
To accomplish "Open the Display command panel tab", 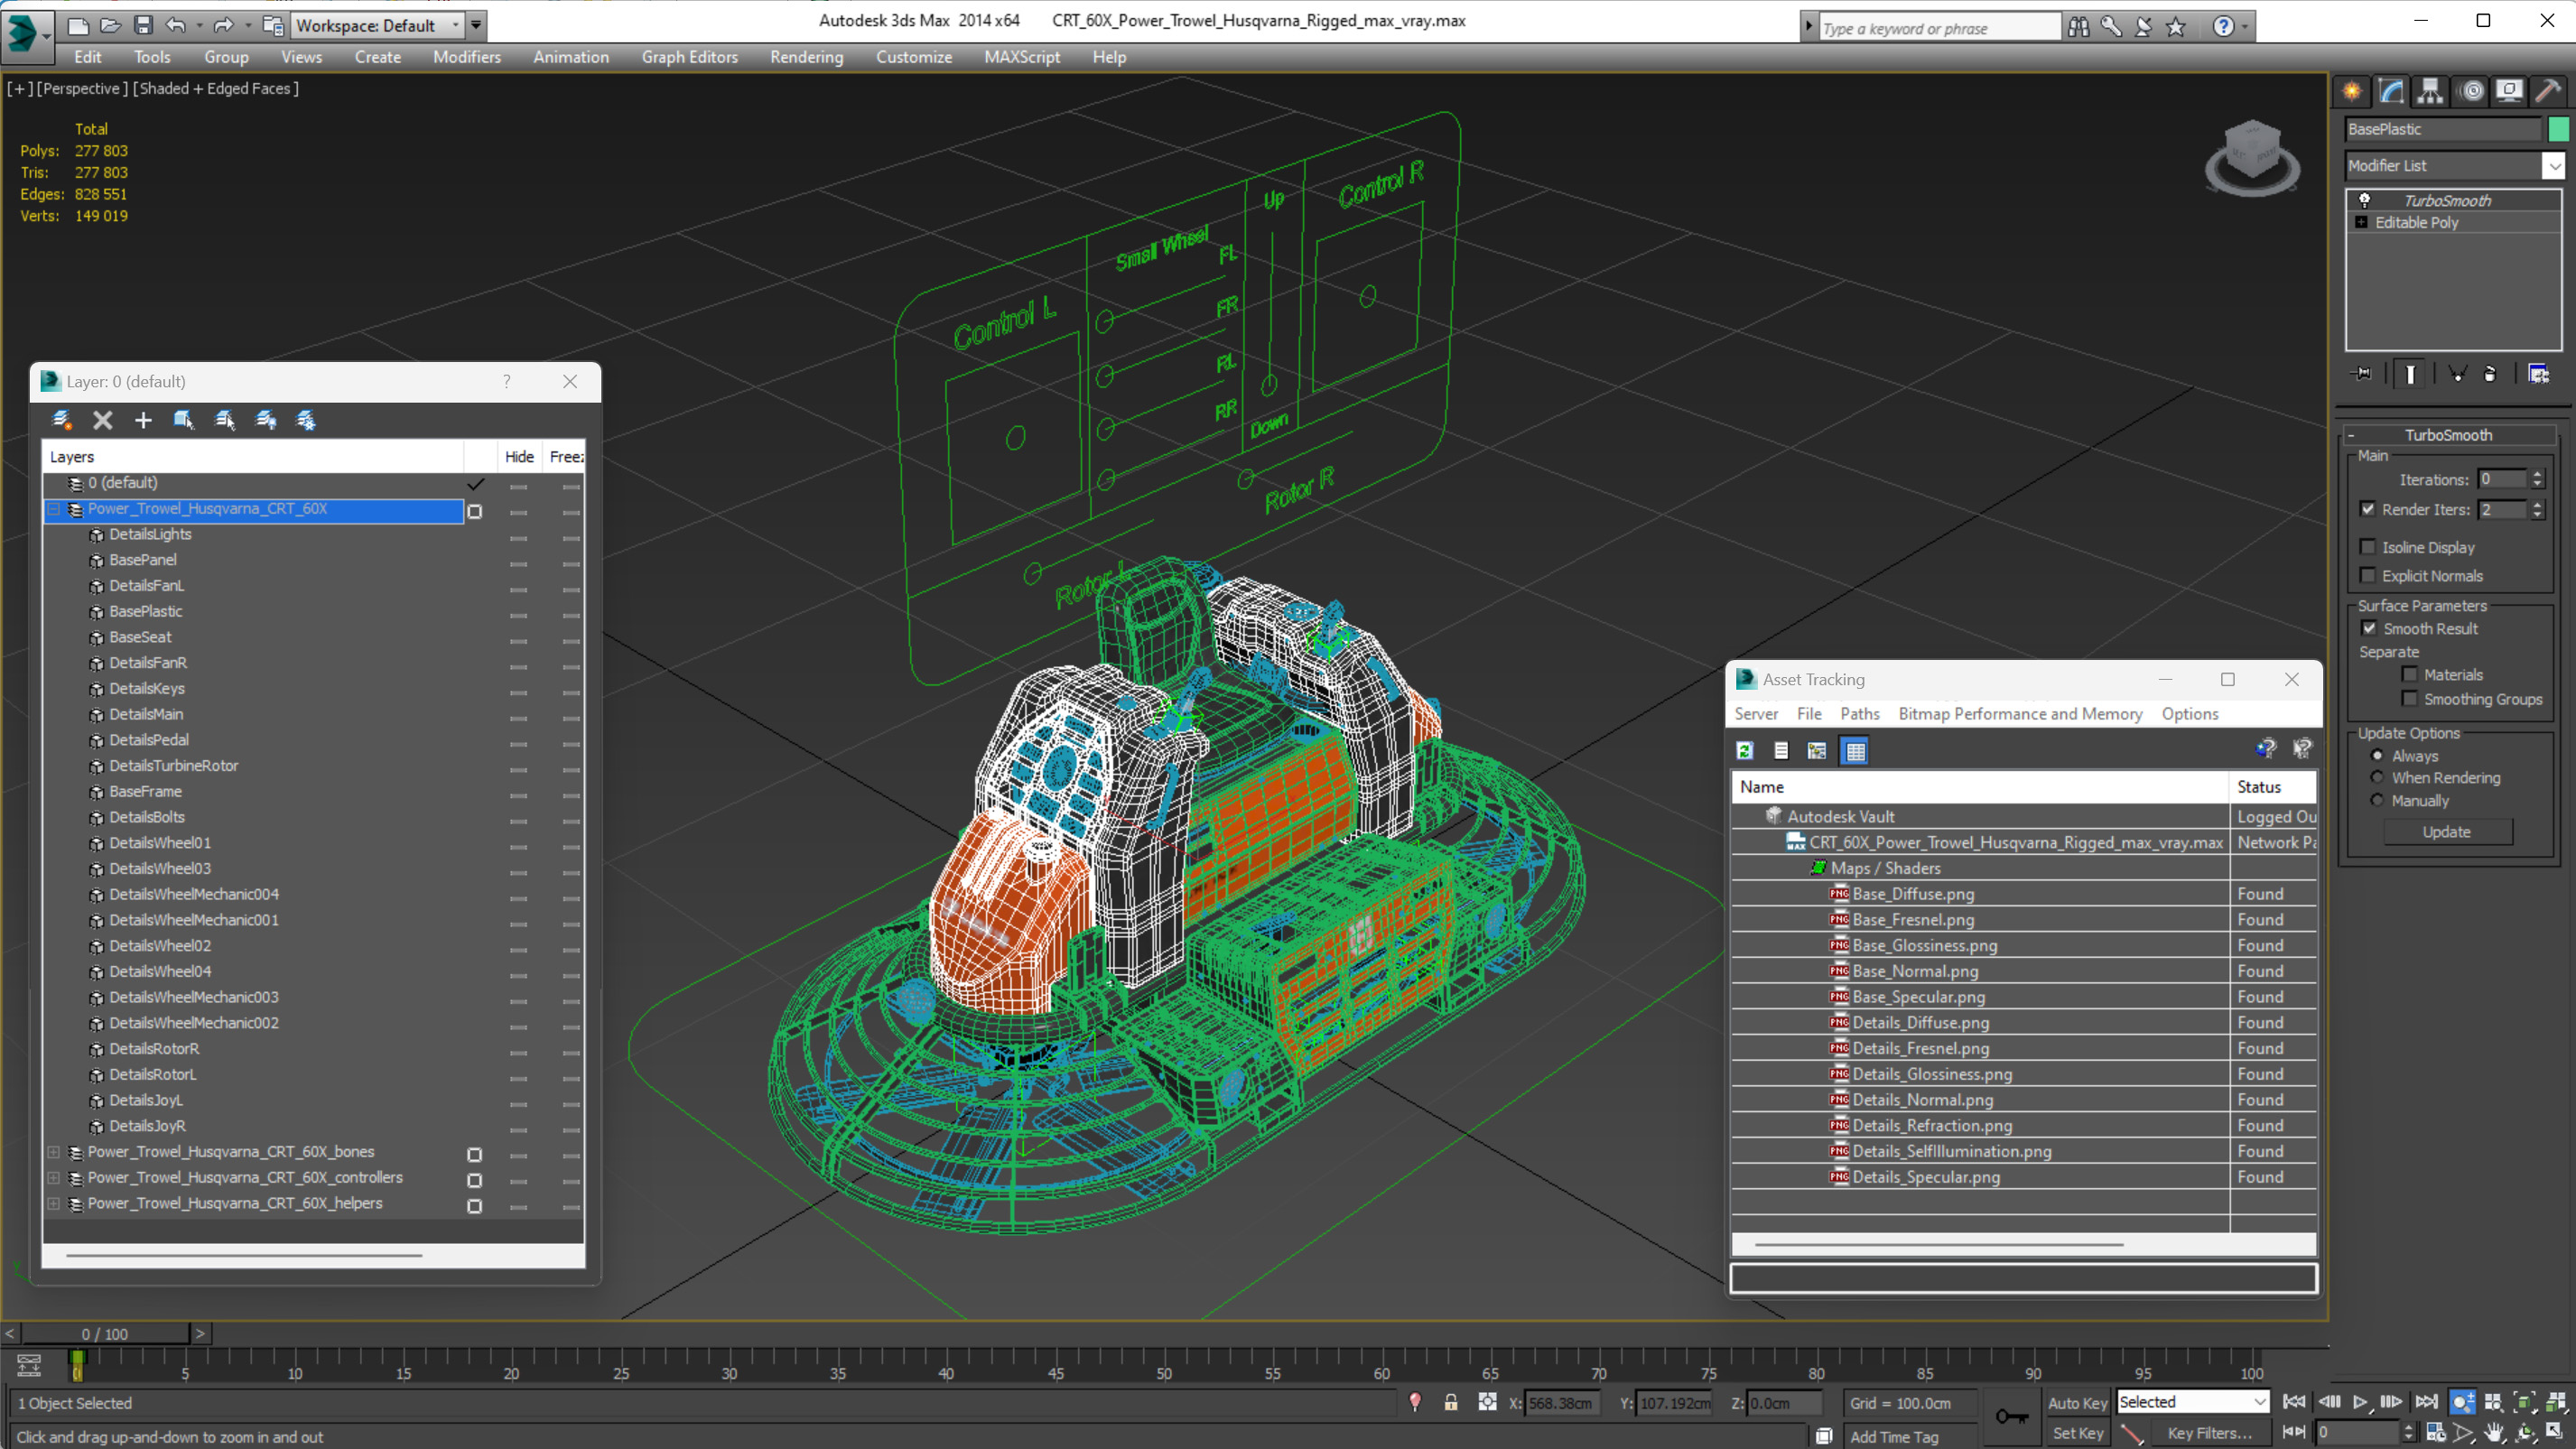I will coord(2509,91).
